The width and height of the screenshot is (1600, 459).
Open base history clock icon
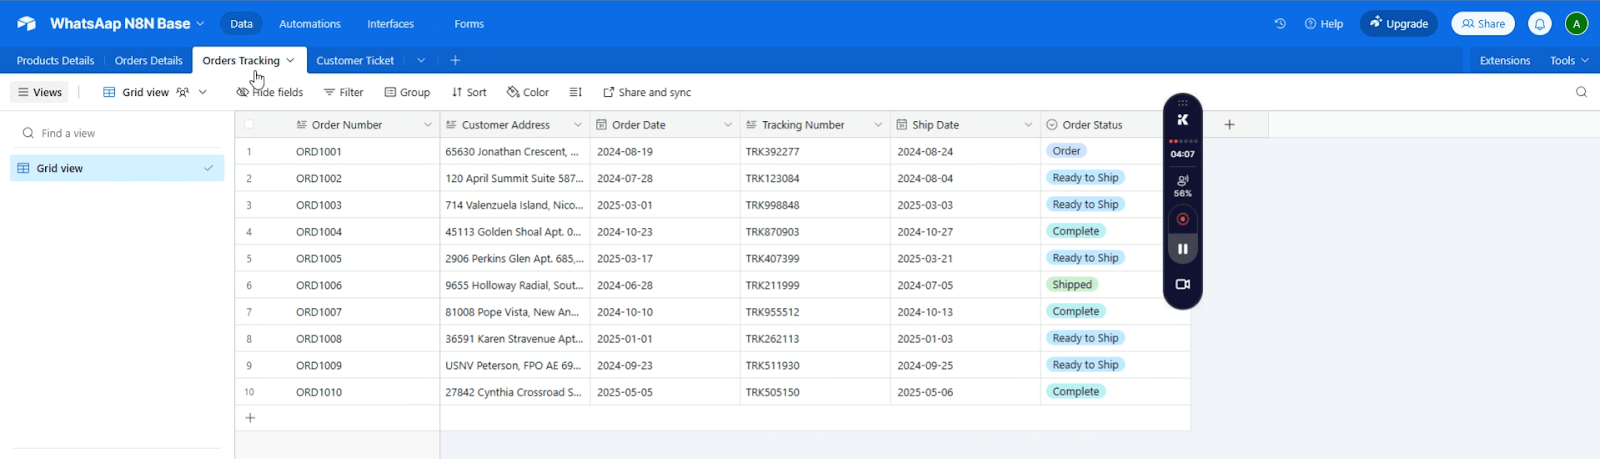click(x=1280, y=24)
